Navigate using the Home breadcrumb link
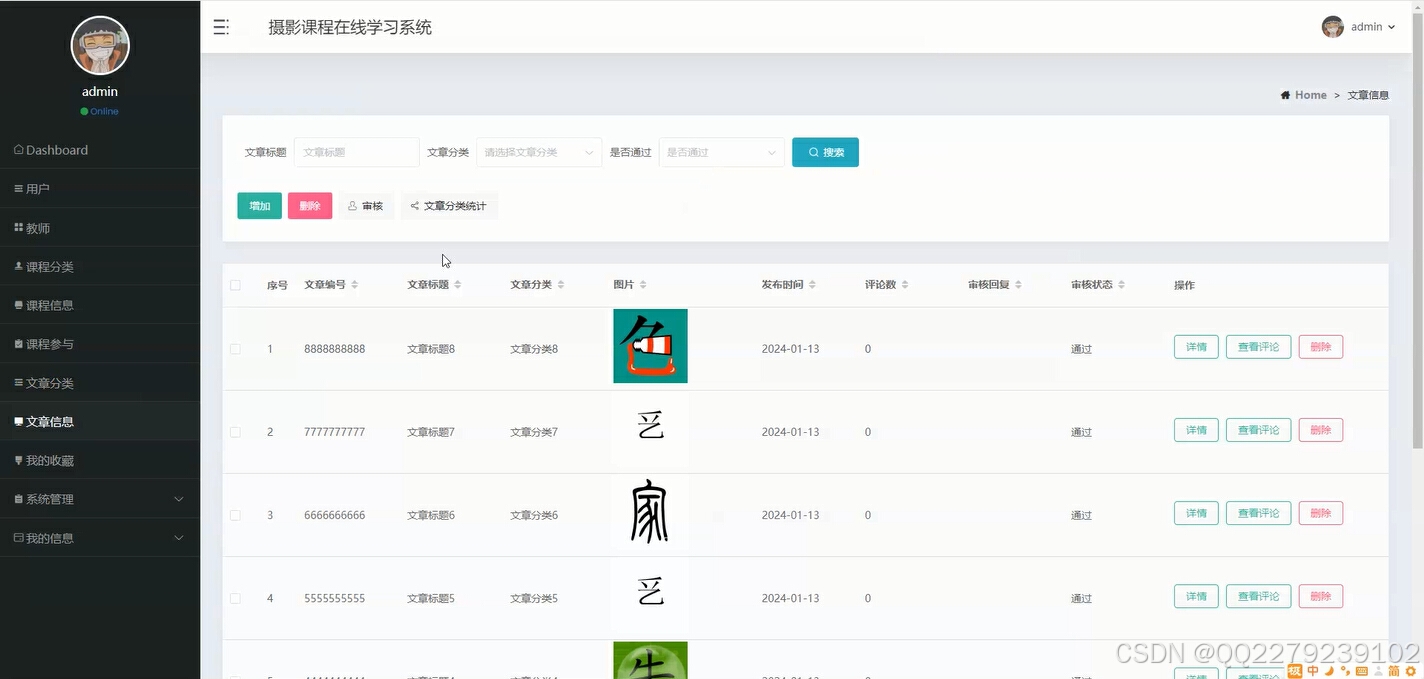Viewport: 1424px width, 679px height. (x=1310, y=94)
